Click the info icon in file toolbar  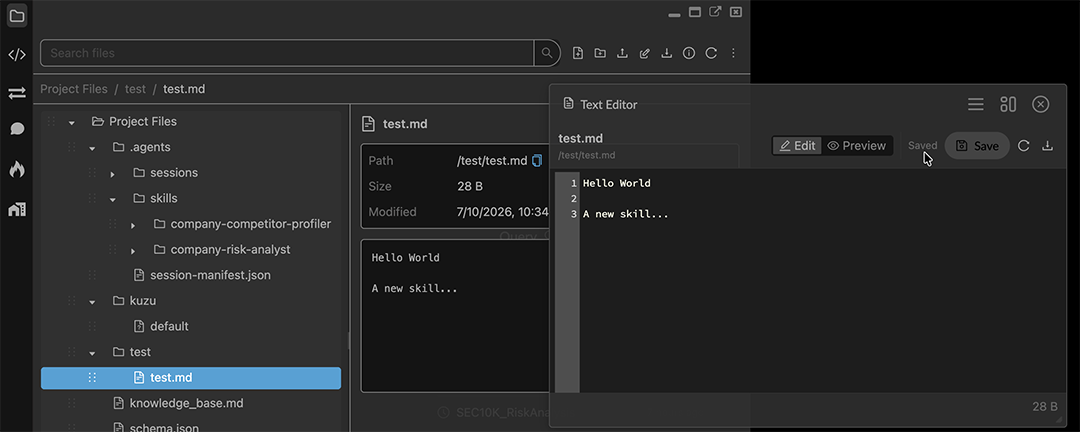pyautogui.click(x=689, y=53)
